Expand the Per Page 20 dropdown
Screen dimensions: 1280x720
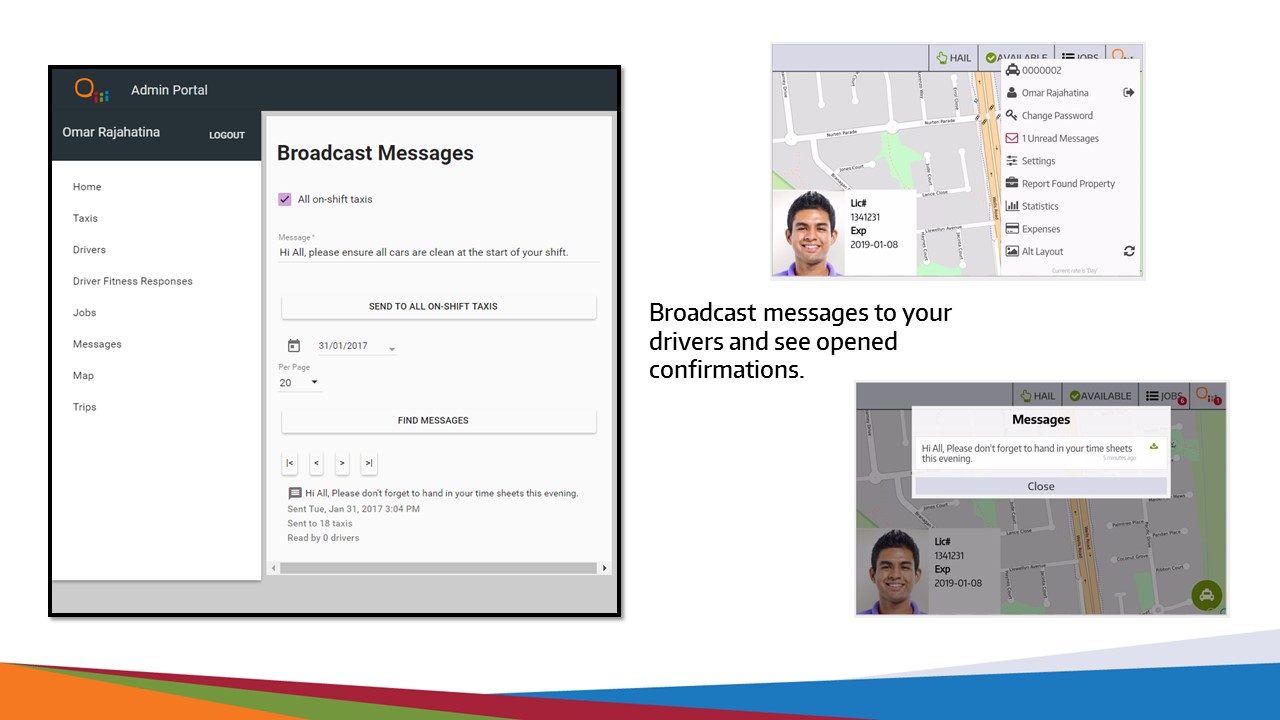313,383
